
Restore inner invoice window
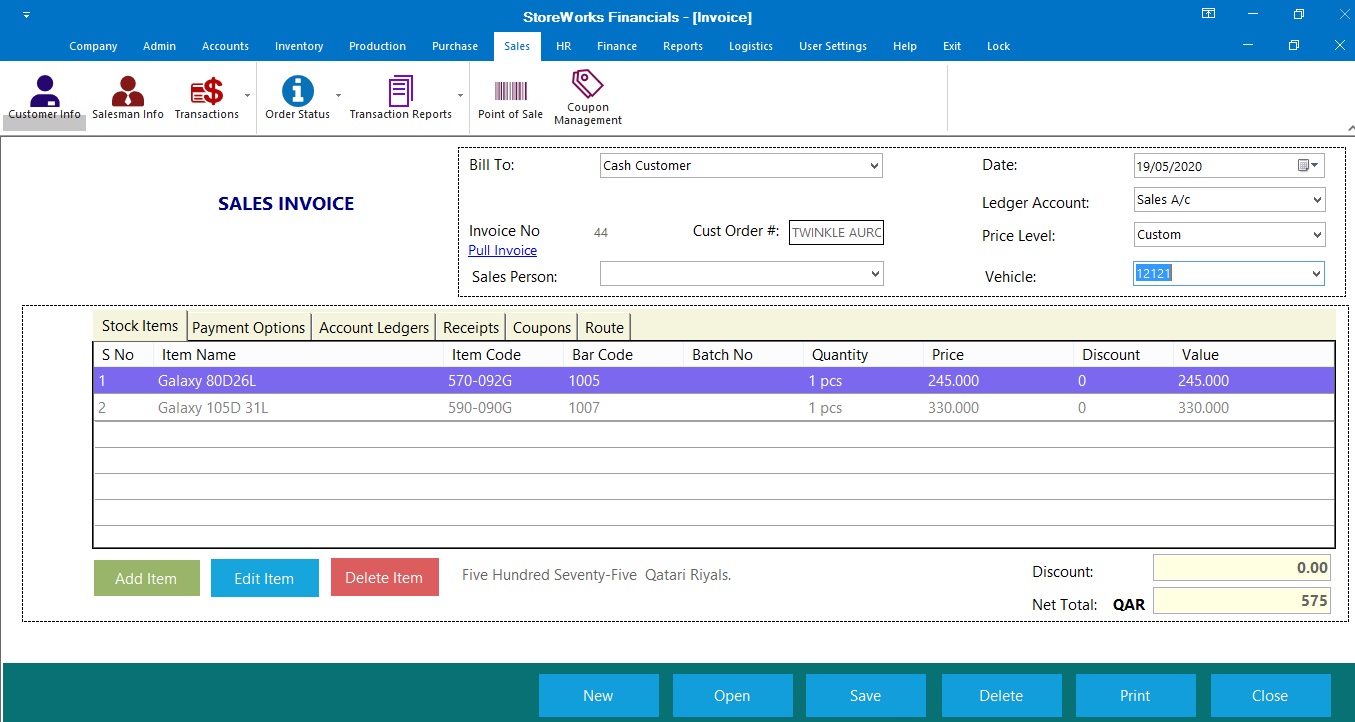(1294, 45)
